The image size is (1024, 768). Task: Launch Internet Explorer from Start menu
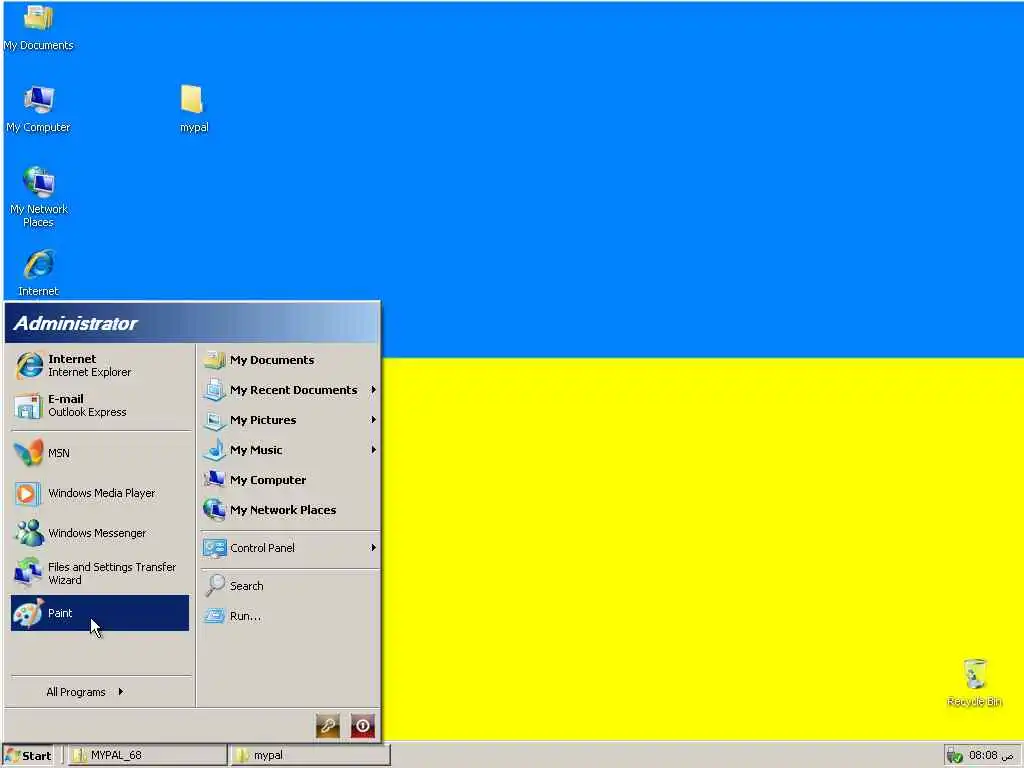tap(100, 366)
